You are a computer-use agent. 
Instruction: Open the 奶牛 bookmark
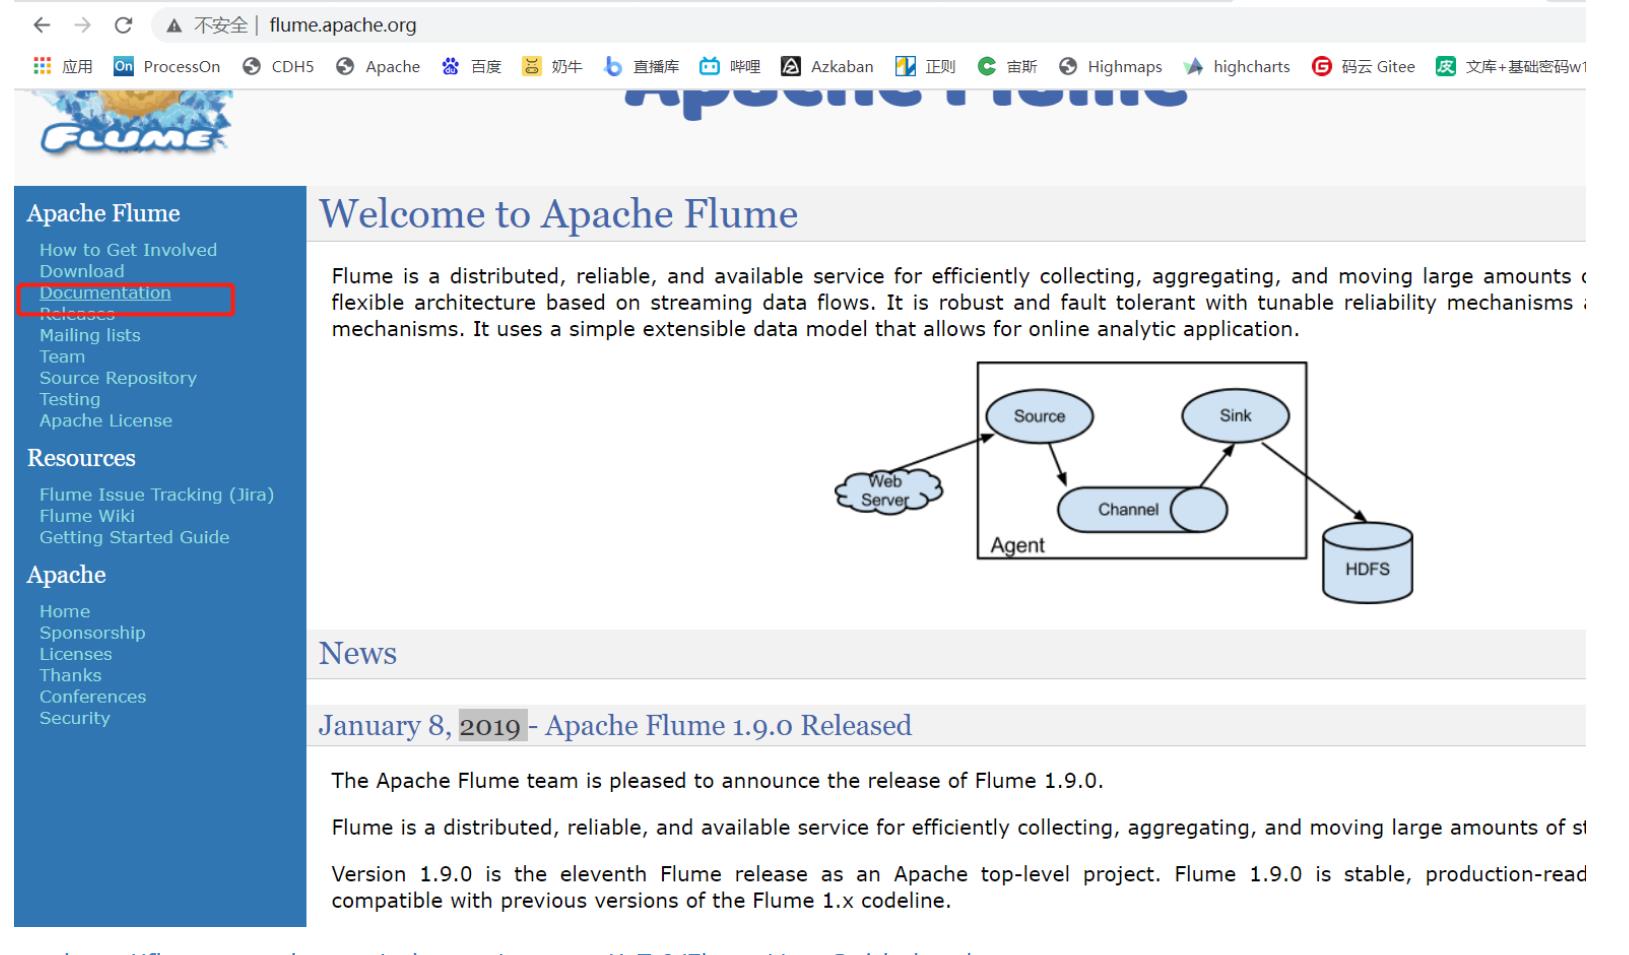pos(553,66)
